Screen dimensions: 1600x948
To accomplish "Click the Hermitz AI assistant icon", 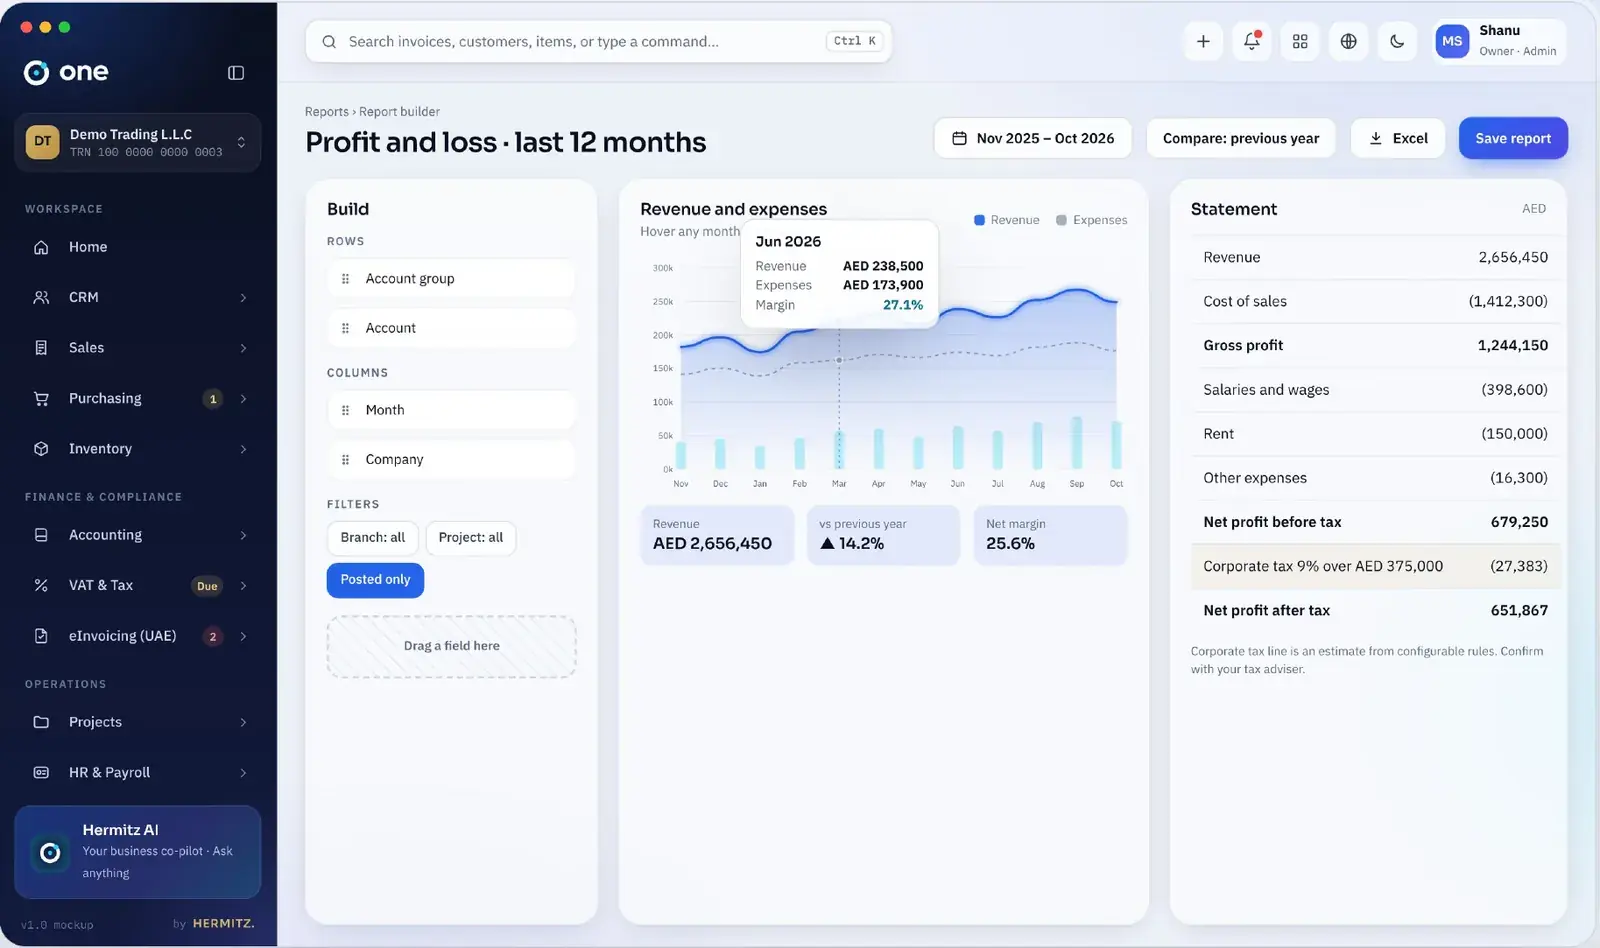I will 50,853.
